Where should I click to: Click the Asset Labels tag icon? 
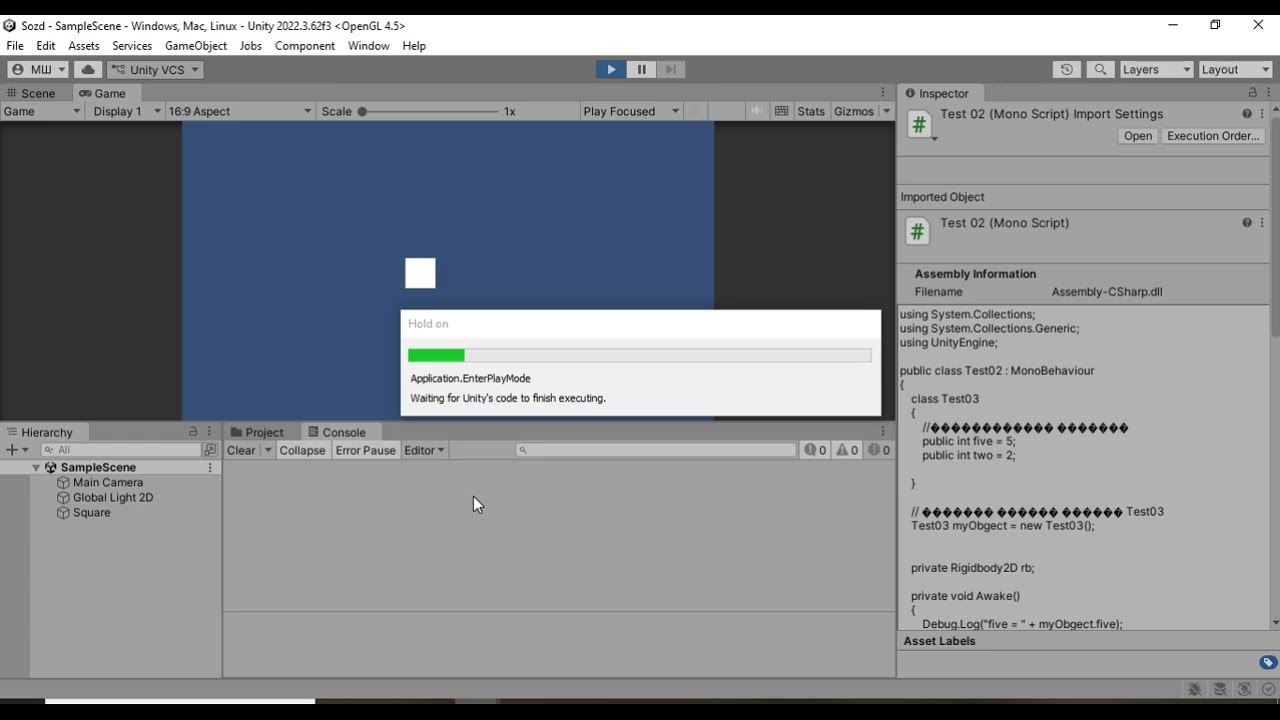(x=1268, y=663)
